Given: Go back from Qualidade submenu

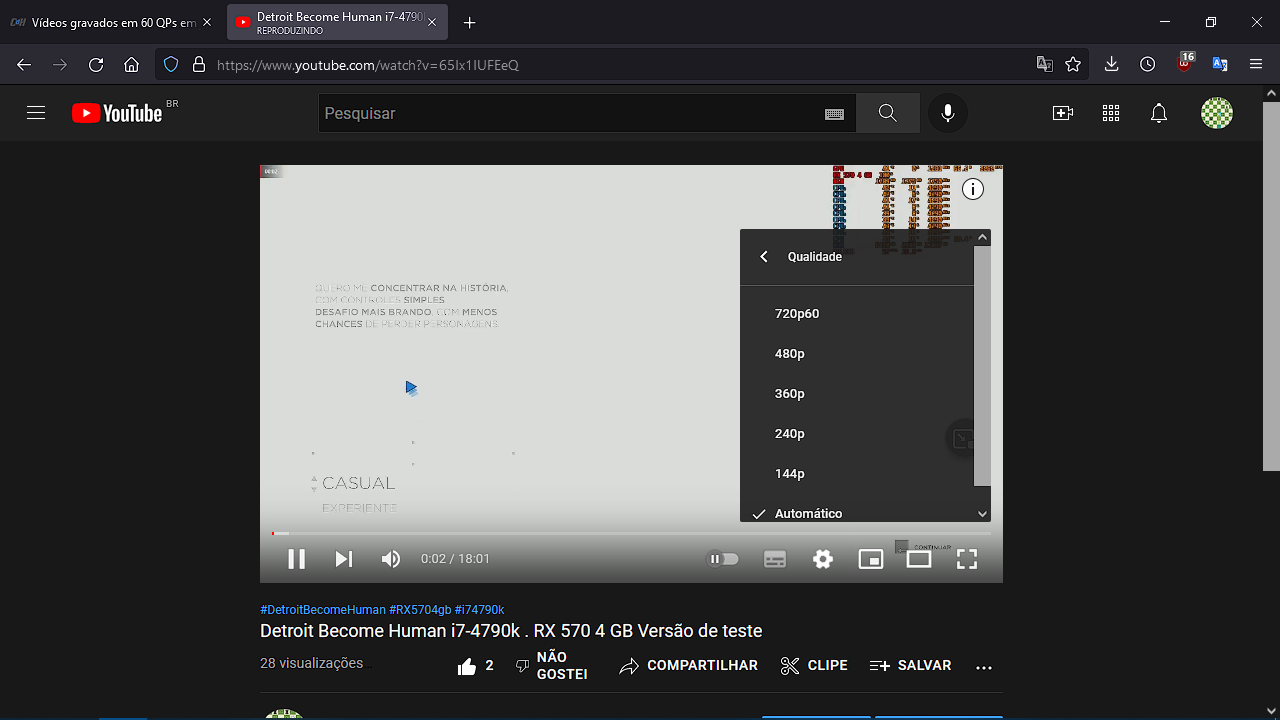Looking at the screenshot, I should (x=764, y=257).
